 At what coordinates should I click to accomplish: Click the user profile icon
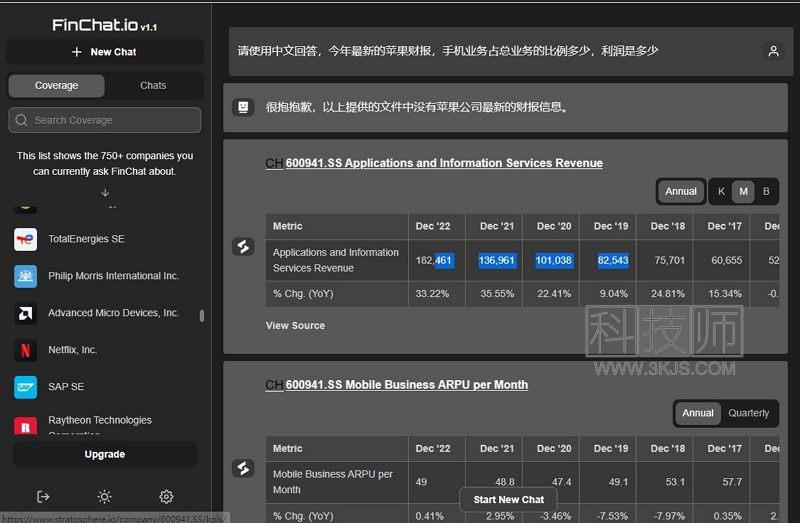pos(773,51)
